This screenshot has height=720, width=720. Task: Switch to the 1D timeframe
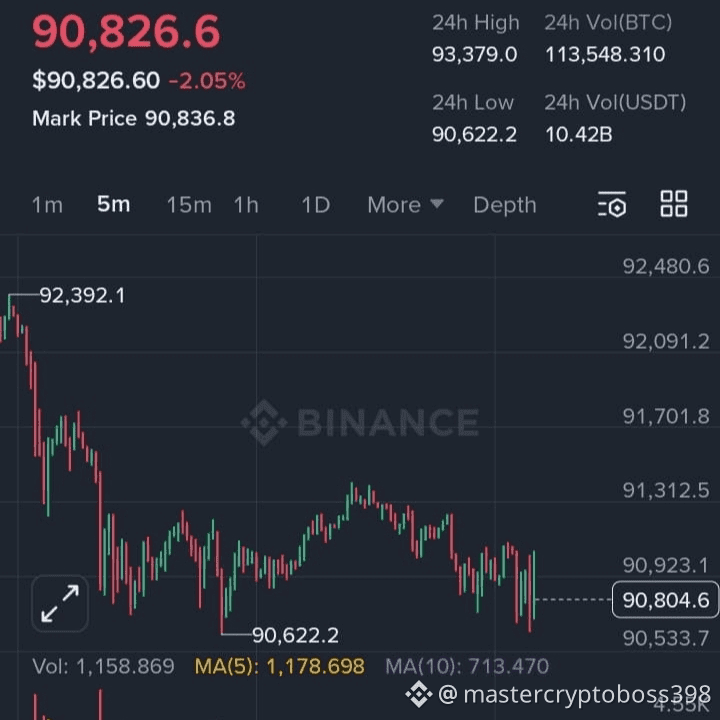pos(315,205)
